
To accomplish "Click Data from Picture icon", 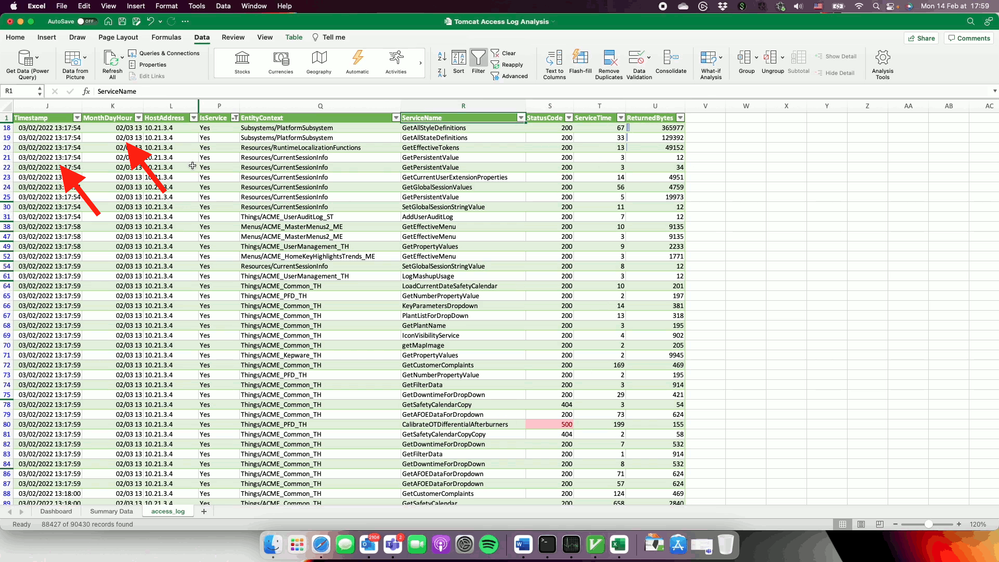I will 75,64.
